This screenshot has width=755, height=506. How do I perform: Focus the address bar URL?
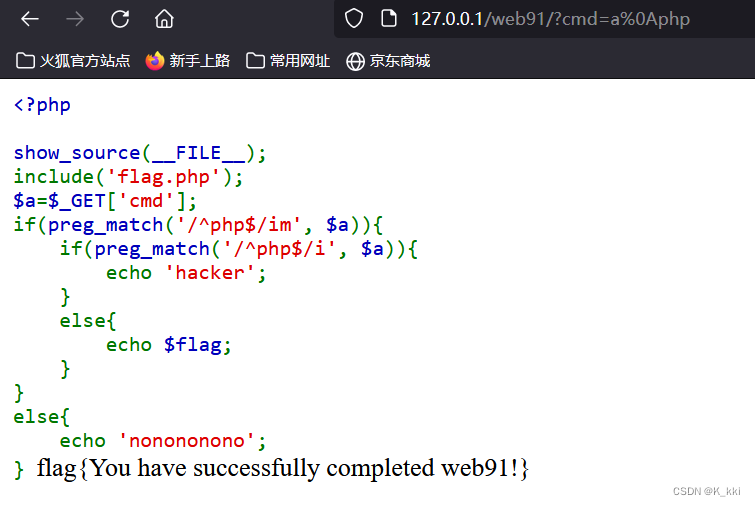(550, 19)
